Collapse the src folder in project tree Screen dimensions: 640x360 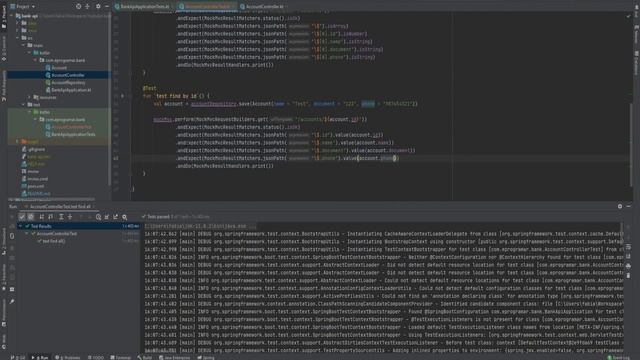point(18,38)
